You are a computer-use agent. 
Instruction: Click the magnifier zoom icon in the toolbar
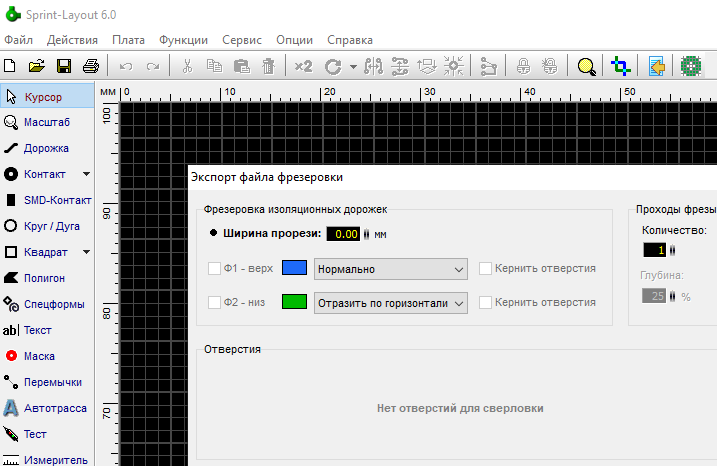click(587, 67)
